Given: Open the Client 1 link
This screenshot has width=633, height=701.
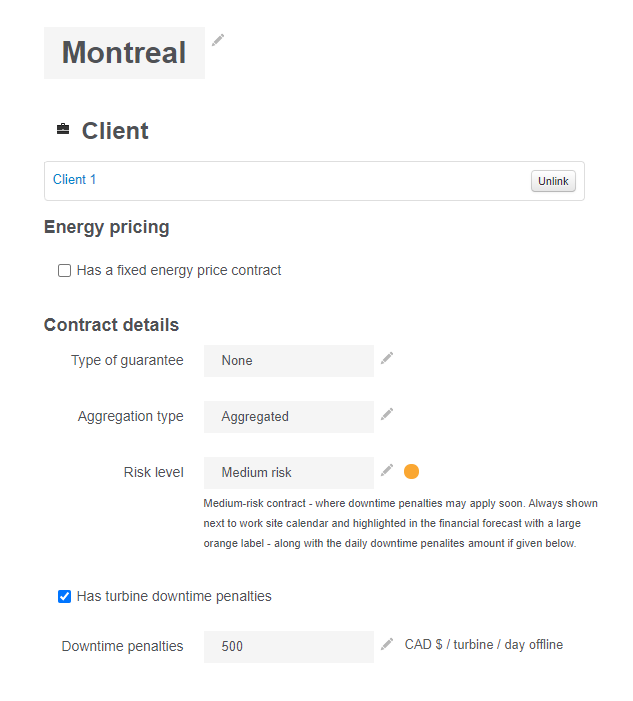Looking at the screenshot, I should tap(75, 180).
